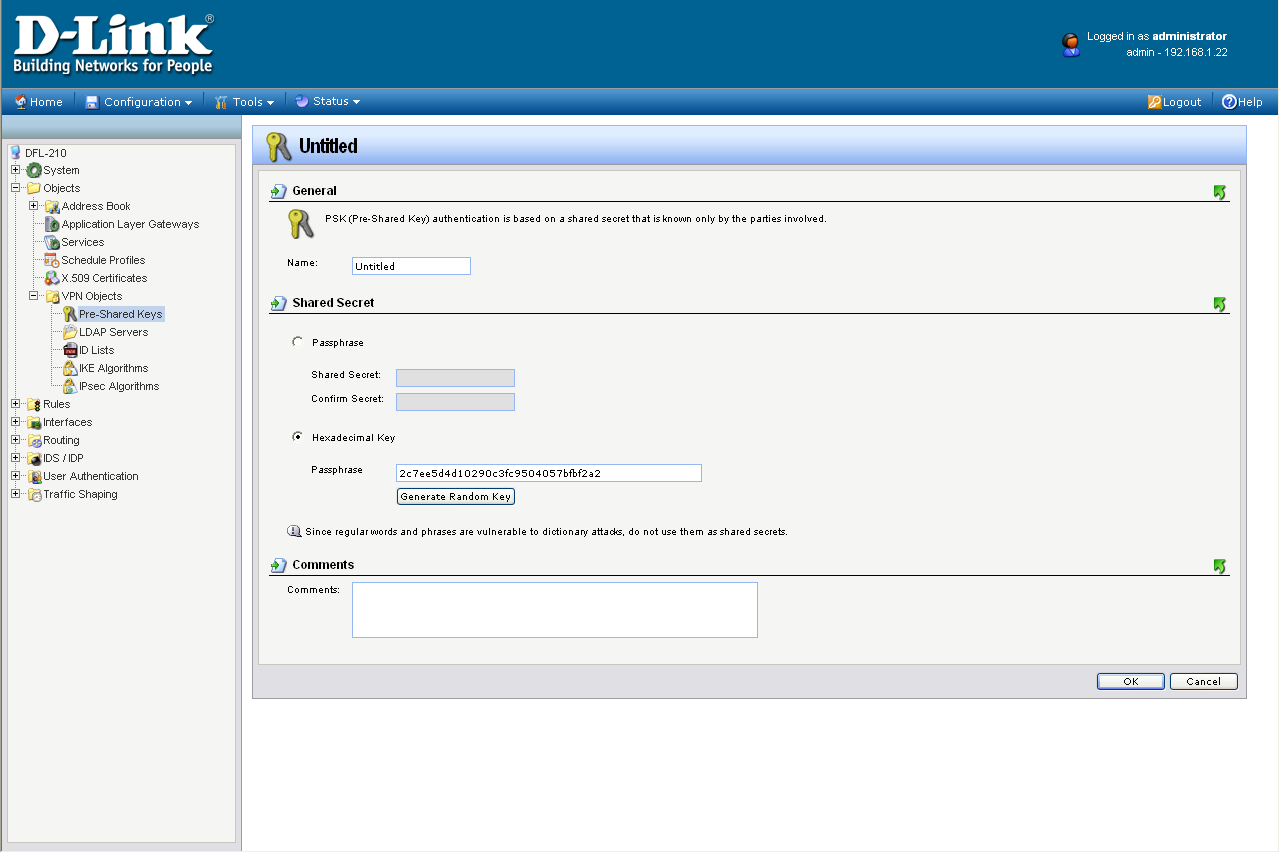Expand the Routing tree node
1280x852 pixels.
[16, 440]
